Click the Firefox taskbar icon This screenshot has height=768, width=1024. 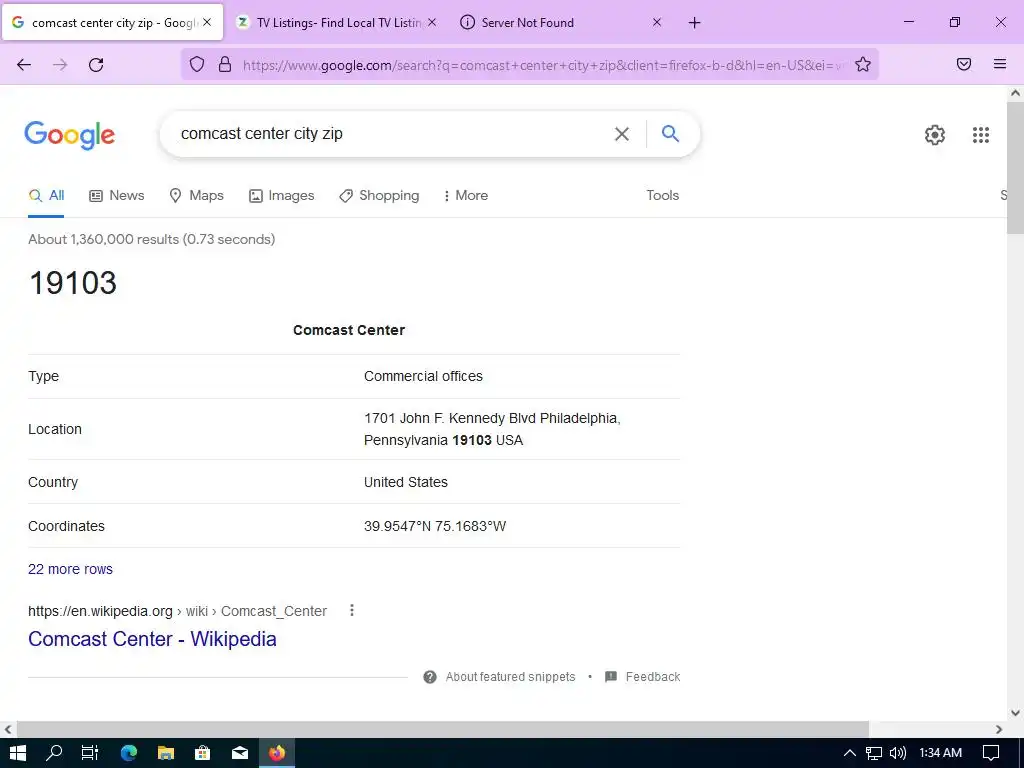[x=277, y=753]
